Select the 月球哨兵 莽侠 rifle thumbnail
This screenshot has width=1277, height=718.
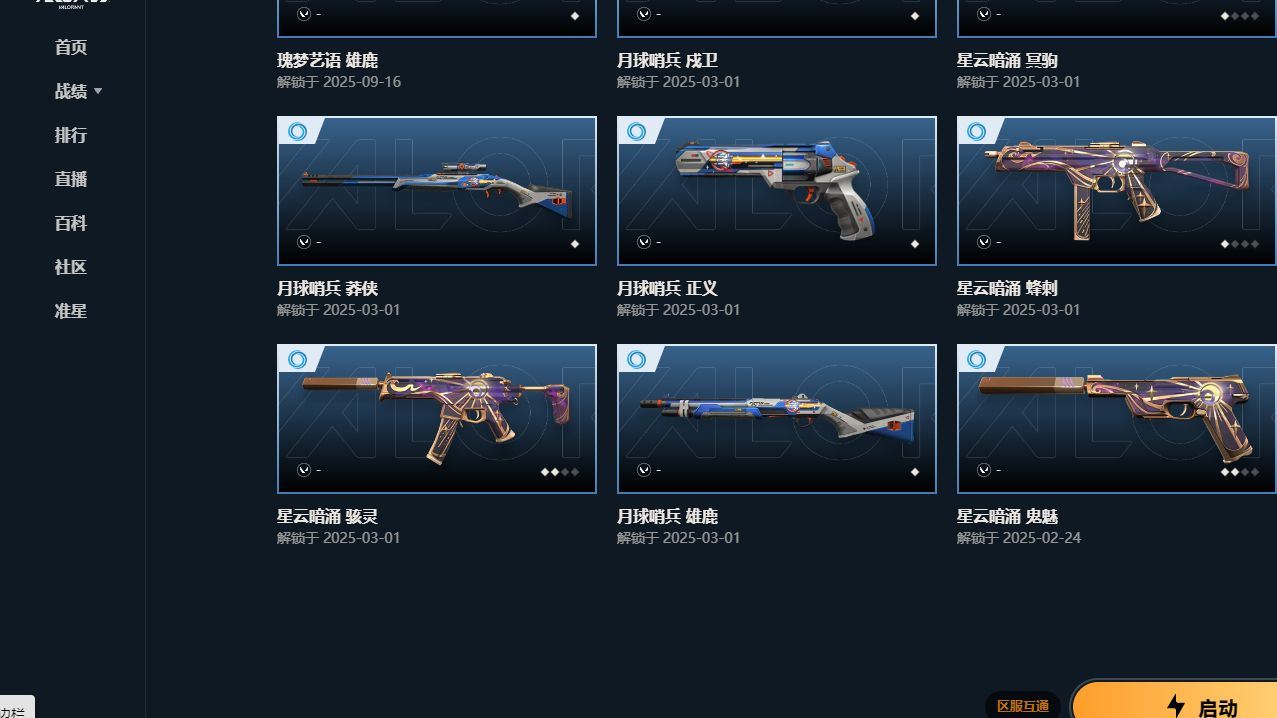(437, 191)
